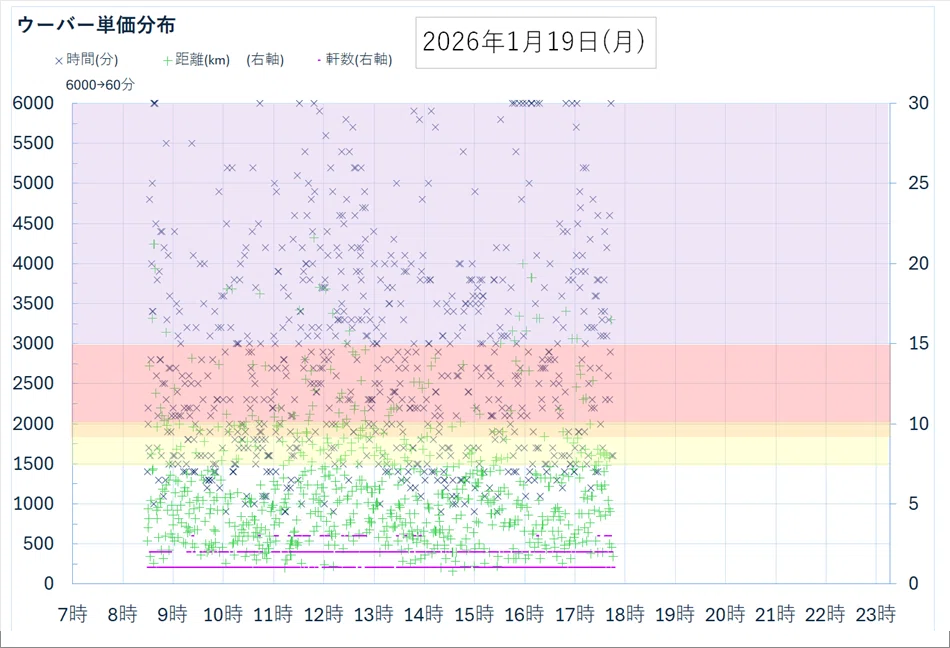Click the x-axis label 11時
The height and width of the screenshot is (648, 950).
[273, 615]
